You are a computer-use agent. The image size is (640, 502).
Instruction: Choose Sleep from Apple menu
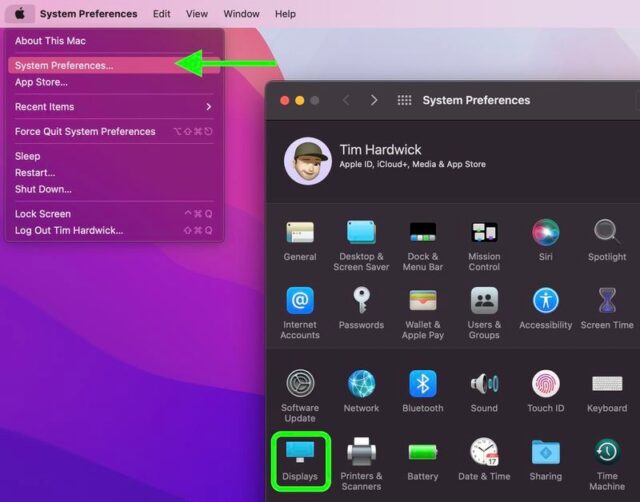(113, 156)
